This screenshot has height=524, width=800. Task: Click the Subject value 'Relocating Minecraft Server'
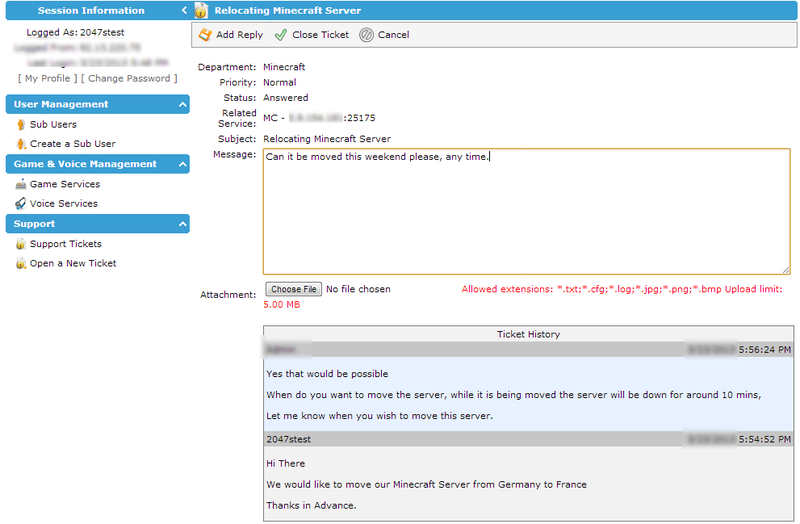(x=327, y=139)
